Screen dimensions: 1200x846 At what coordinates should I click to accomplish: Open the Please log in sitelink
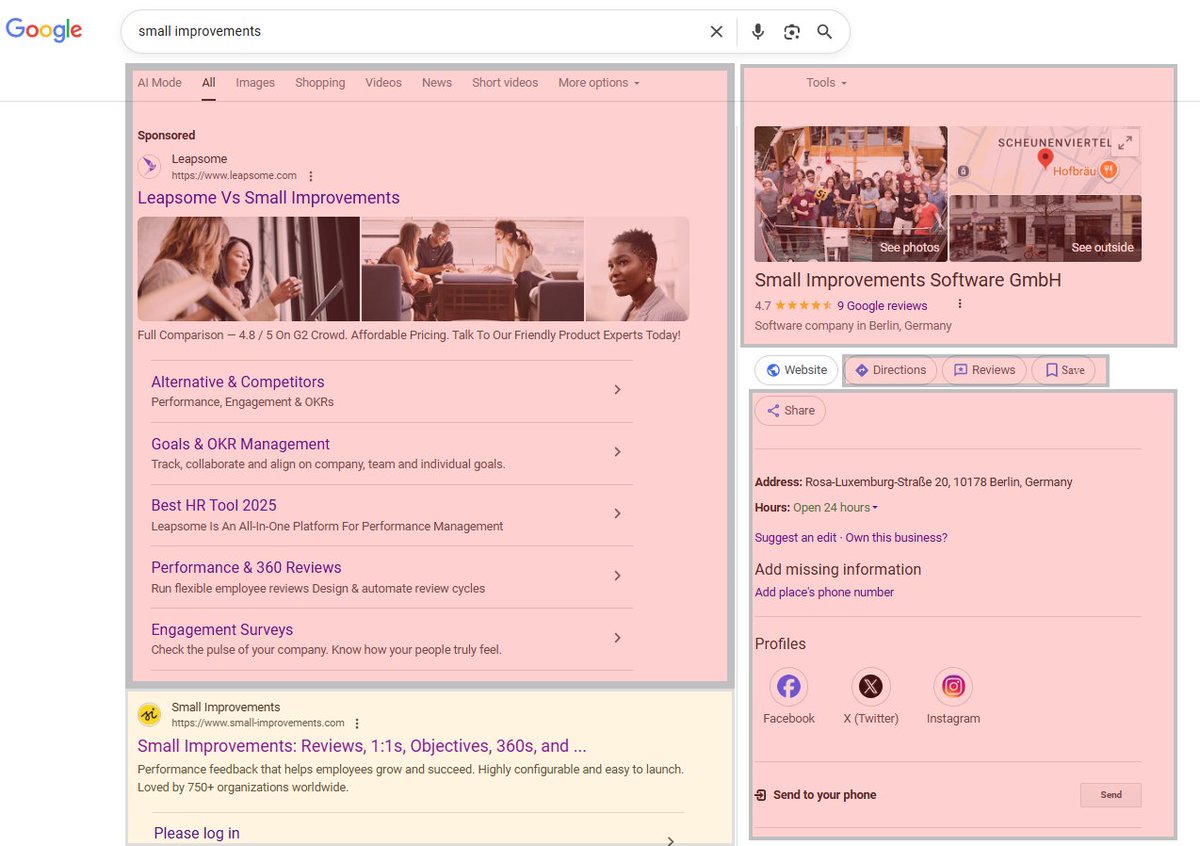197,834
